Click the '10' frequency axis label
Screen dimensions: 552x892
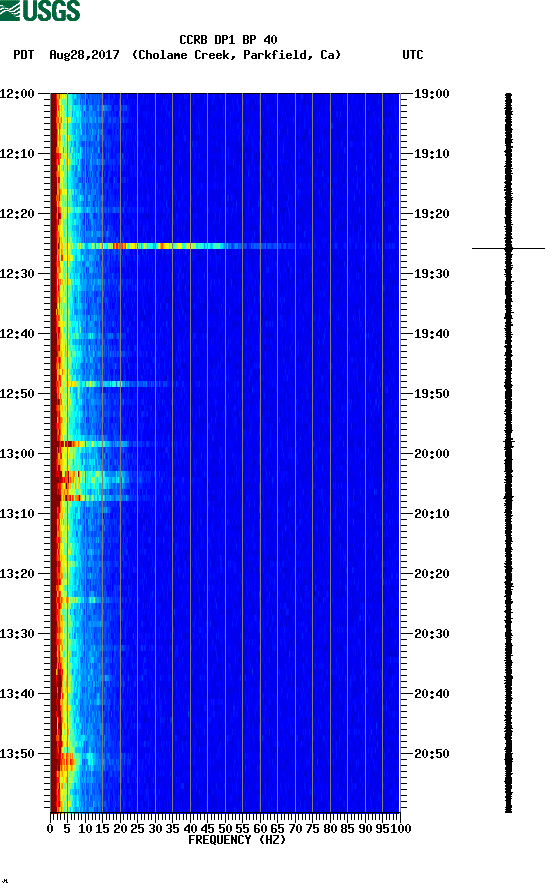click(x=85, y=829)
